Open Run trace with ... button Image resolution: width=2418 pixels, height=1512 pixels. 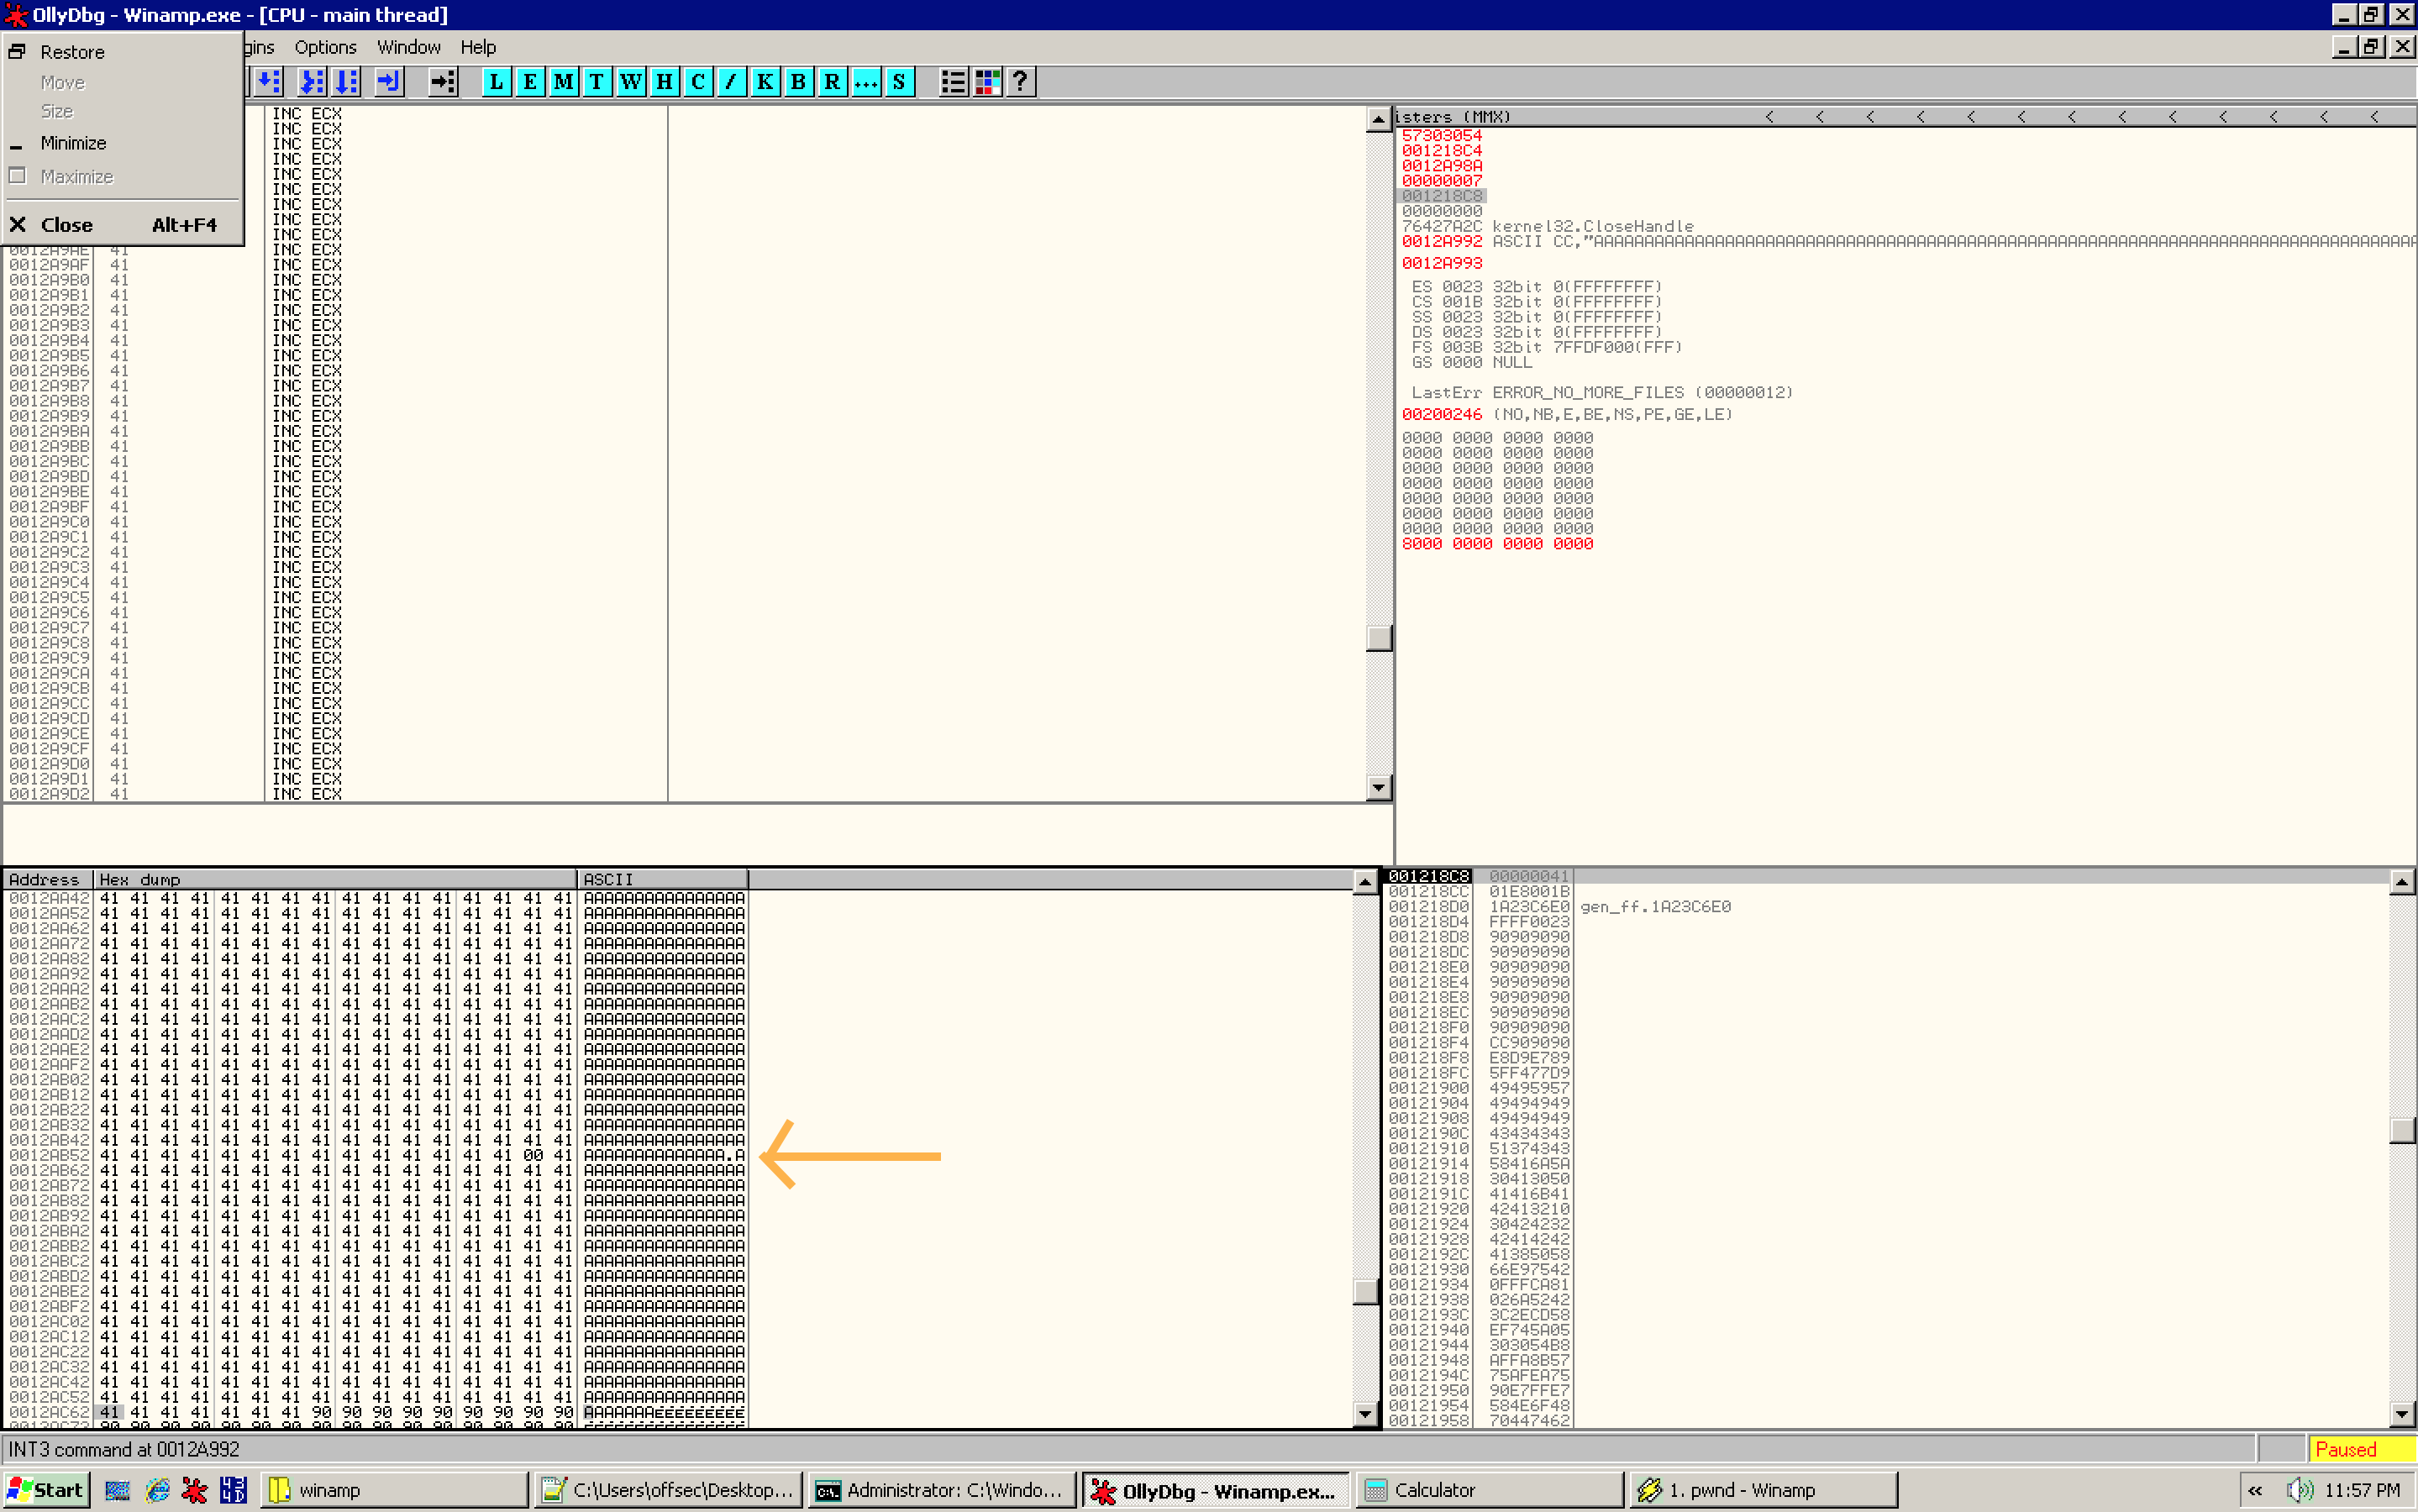866,82
